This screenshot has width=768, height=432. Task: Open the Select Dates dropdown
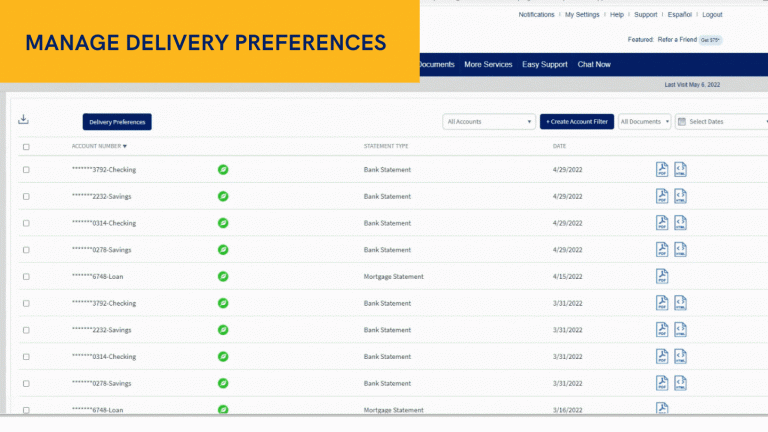[x=720, y=122]
